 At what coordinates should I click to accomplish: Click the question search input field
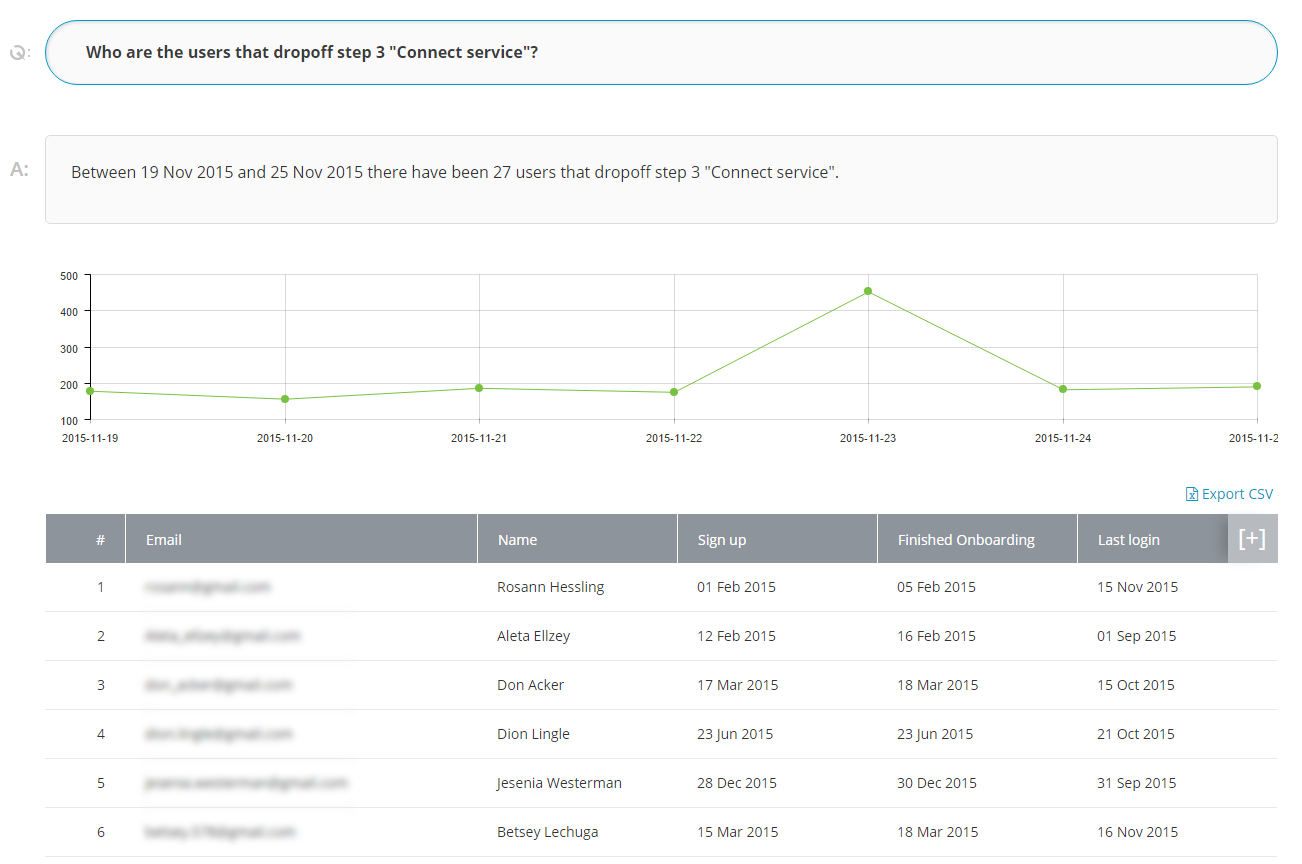[660, 52]
